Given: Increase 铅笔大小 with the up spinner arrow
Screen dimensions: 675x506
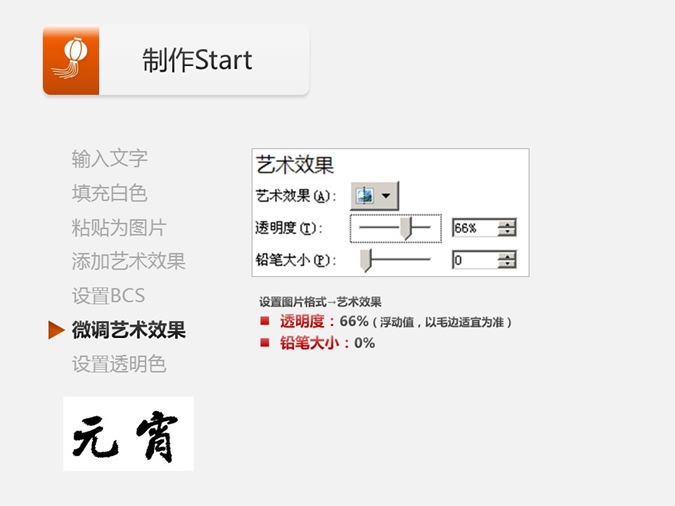Looking at the screenshot, I should click(508, 256).
